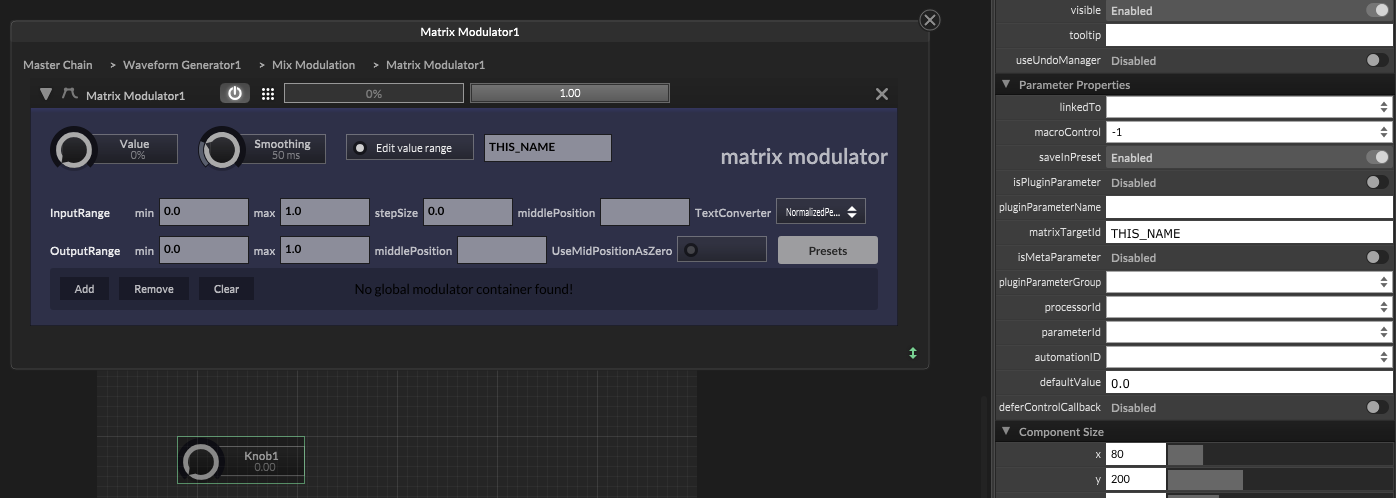Click the Presets button
The width and height of the screenshot is (1396, 498).
point(828,250)
